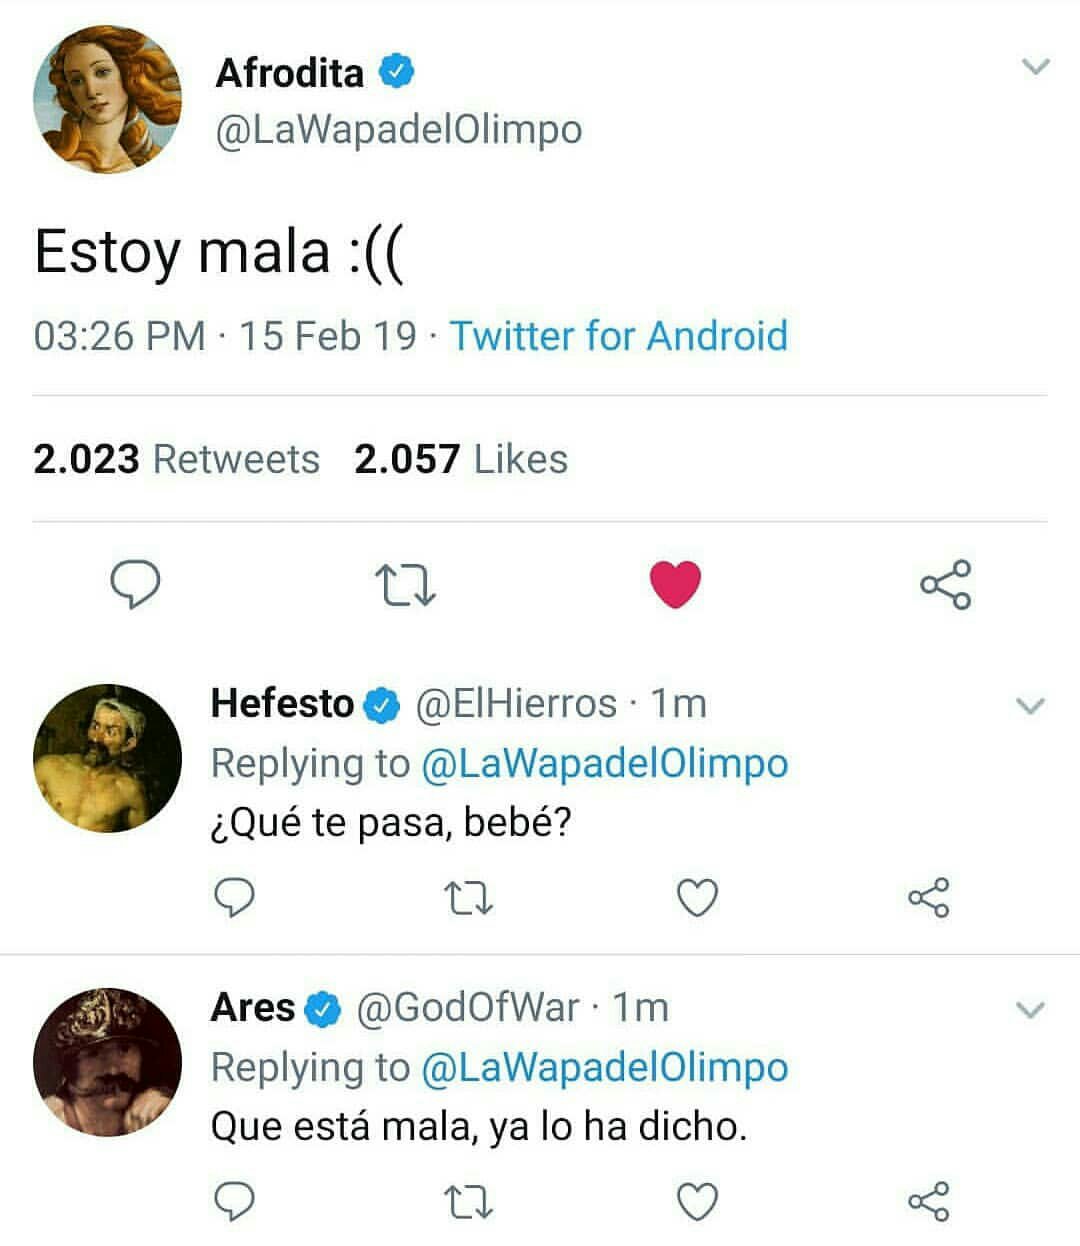The image size is (1080, 1246).
Task: Share Hefesto's reply
Action: (x=929, y=897)
